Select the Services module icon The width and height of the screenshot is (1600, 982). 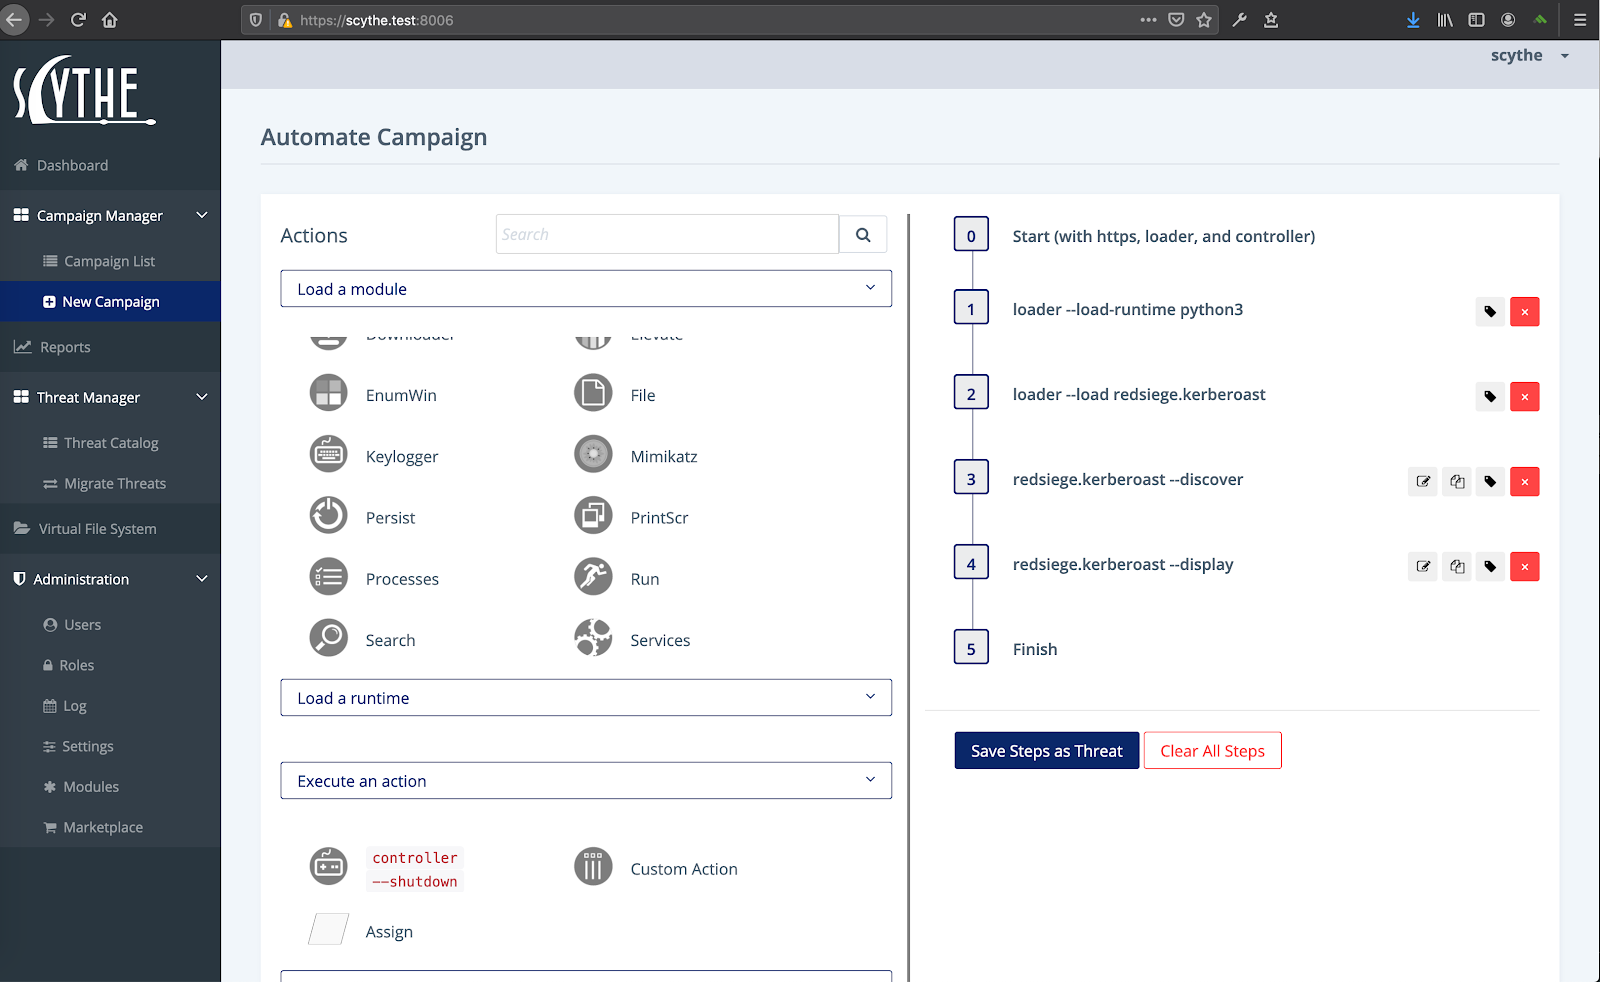pyautogui.click(x=593, y=639)
